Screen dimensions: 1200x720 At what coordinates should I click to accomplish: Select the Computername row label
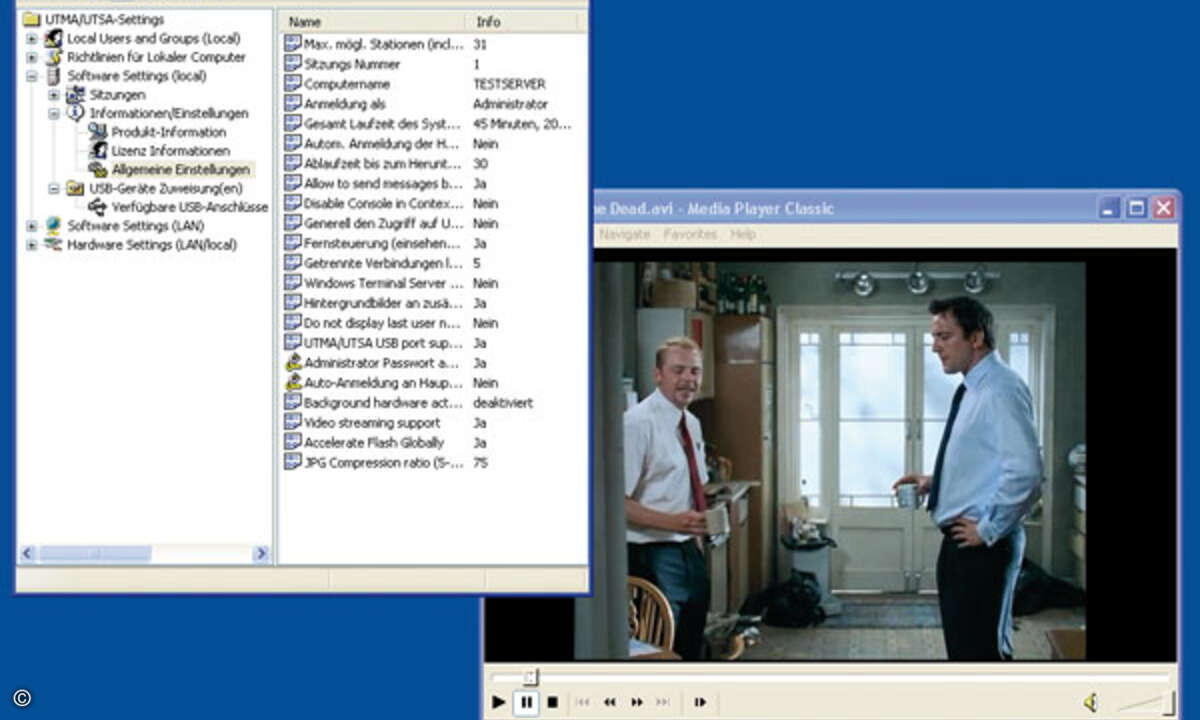347,84
